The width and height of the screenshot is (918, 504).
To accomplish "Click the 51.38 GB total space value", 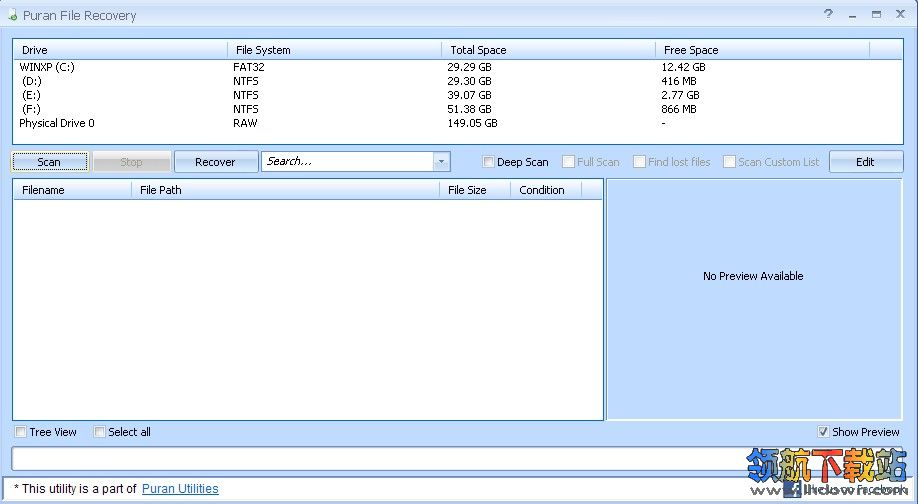I will coord(470,109).
